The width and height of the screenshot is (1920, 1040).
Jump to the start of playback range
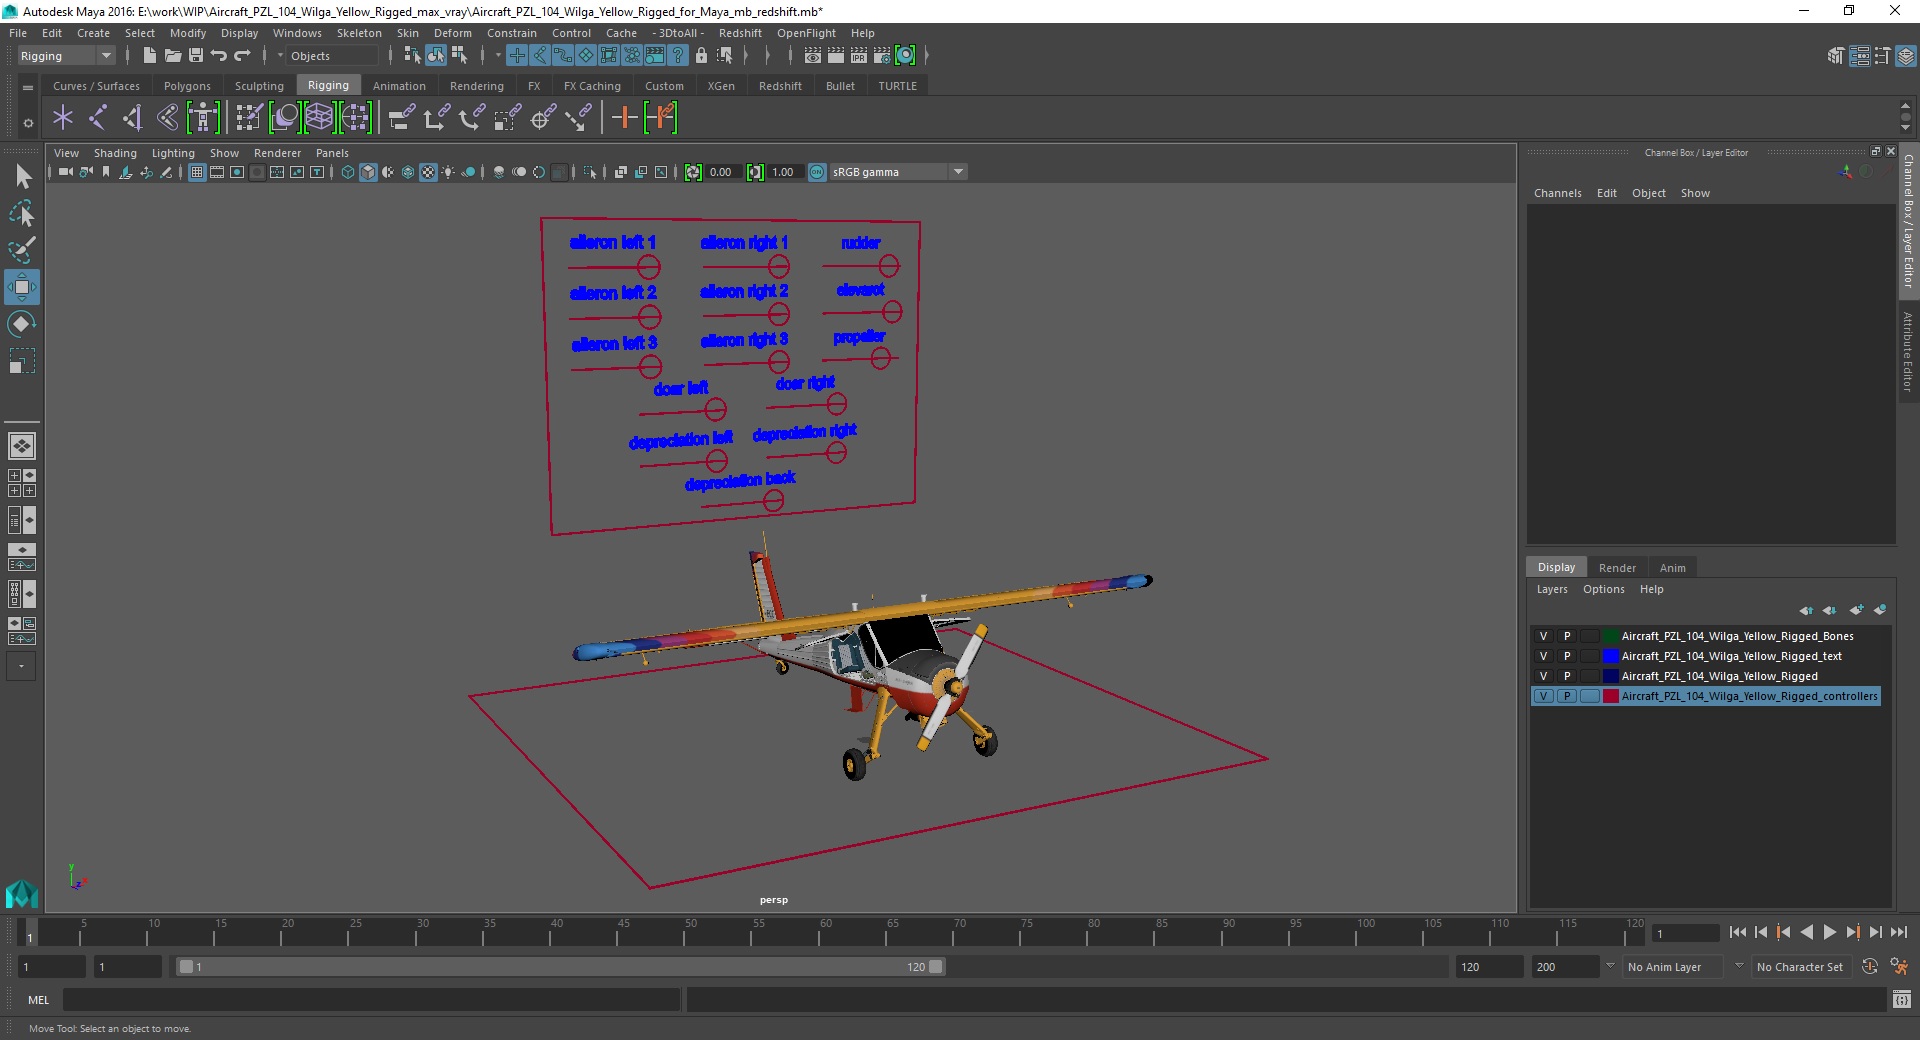pyautogui.click(x=1737, y=932)
